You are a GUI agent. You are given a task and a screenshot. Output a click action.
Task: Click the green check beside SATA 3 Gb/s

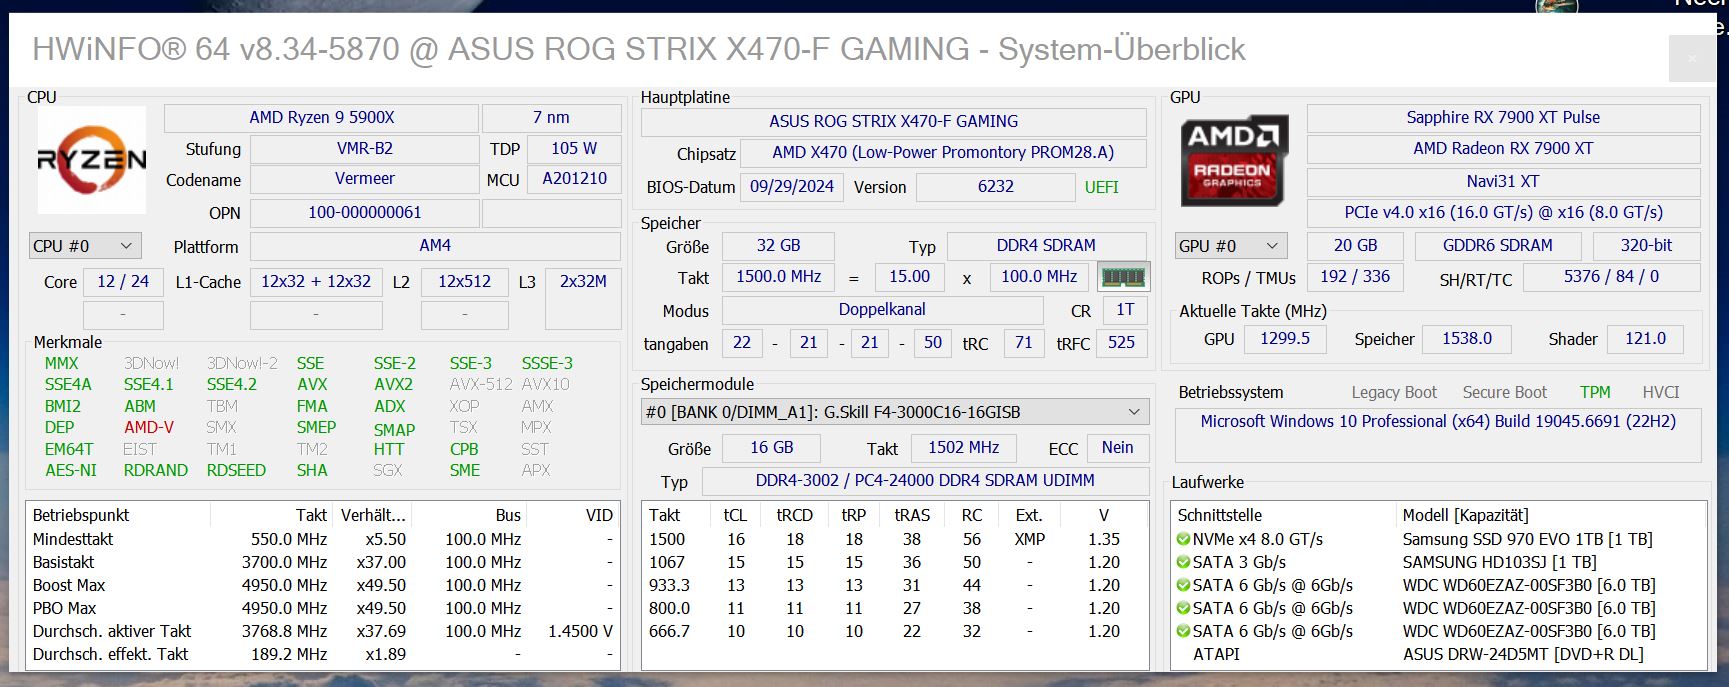(x=1184, y=562)
